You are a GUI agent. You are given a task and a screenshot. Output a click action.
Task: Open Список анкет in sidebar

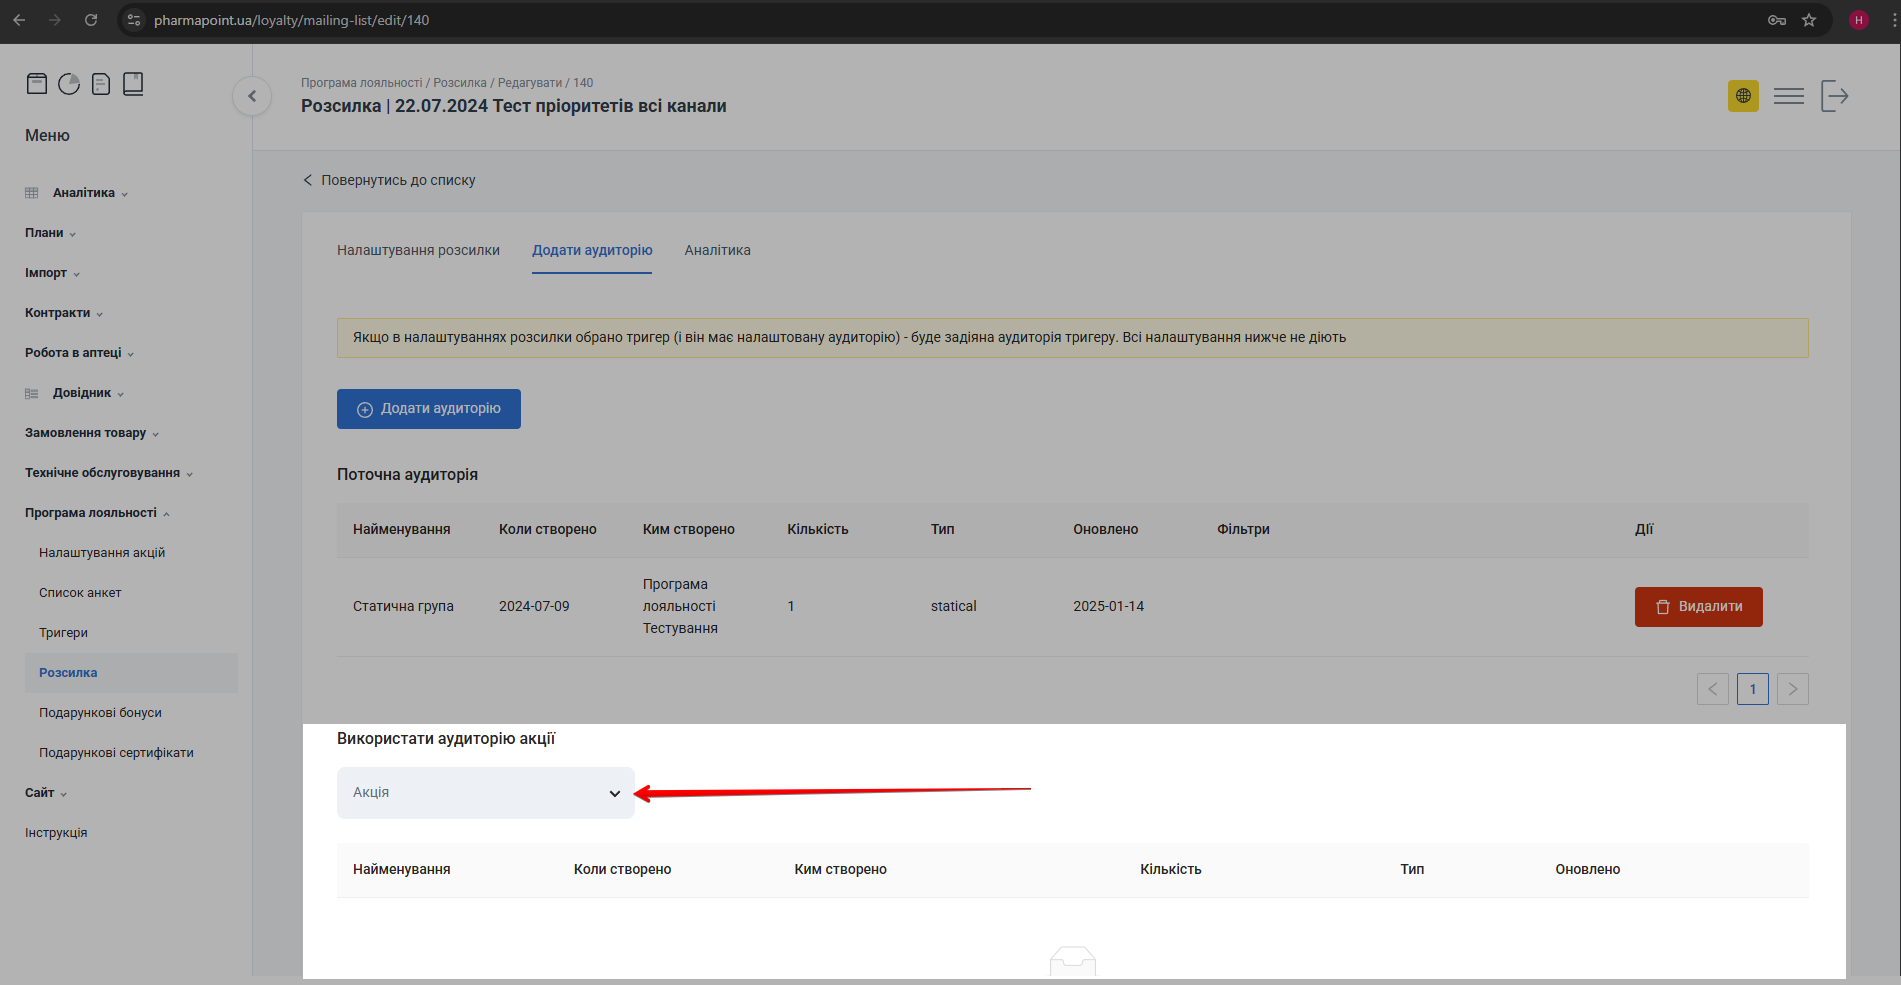click(x=80, y=593)
